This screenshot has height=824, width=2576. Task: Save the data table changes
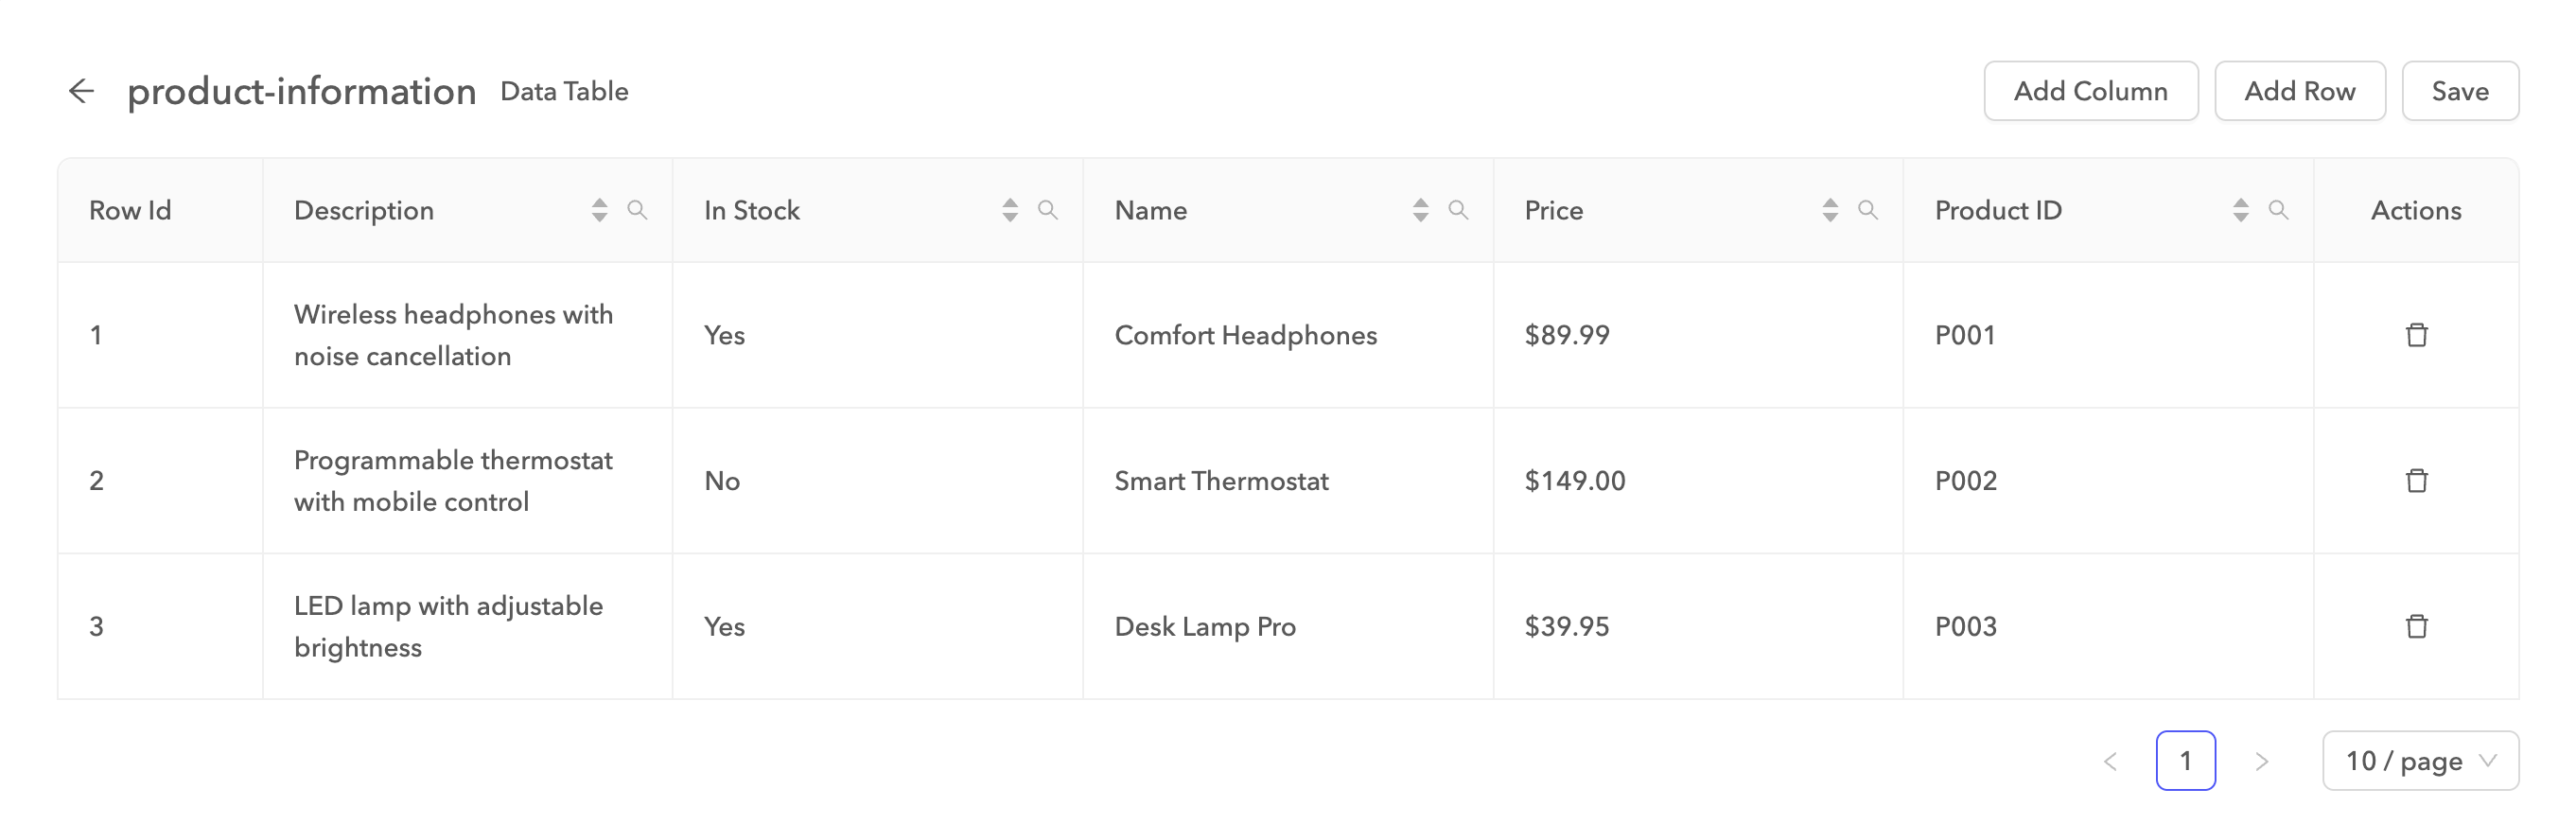coord(2460,90)
